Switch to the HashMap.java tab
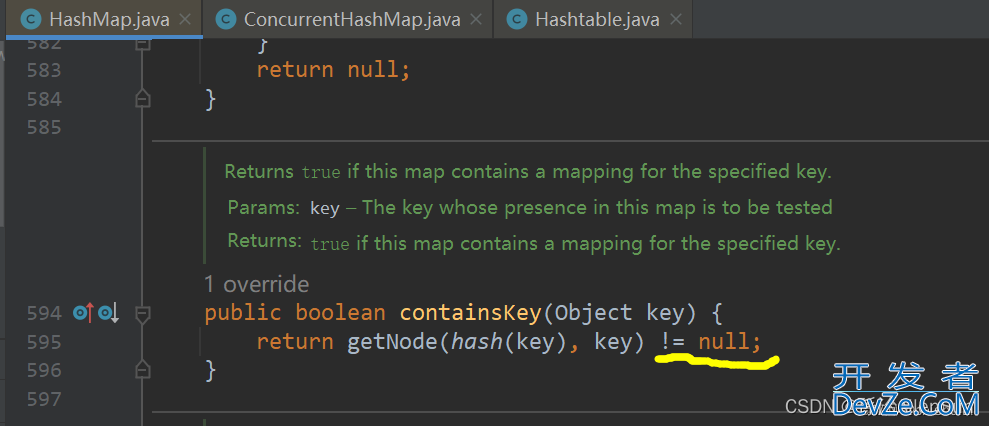The image size is (989, 426). (103, 19)
